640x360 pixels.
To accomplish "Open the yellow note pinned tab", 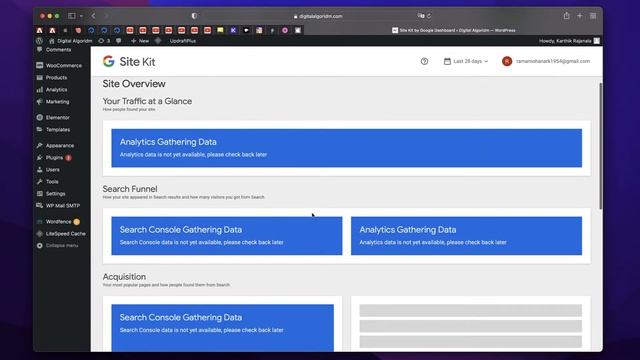I will 220,30.
